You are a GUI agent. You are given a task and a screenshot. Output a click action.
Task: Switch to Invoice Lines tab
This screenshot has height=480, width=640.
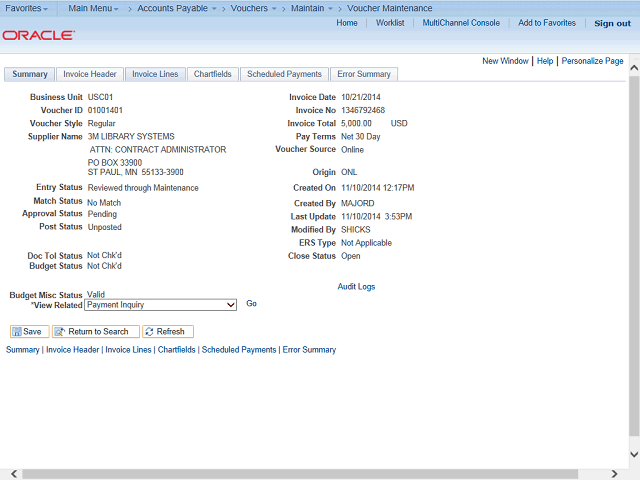(155, 74)
